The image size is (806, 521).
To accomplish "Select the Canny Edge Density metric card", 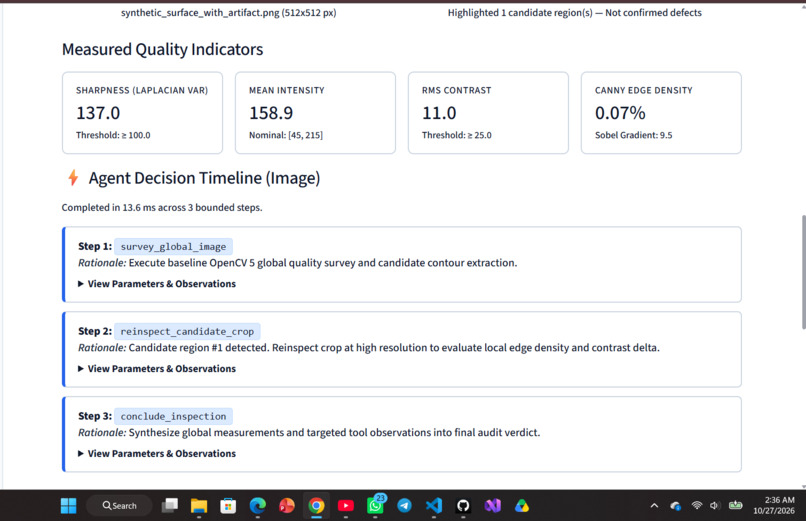I will (x=661, y=113).
